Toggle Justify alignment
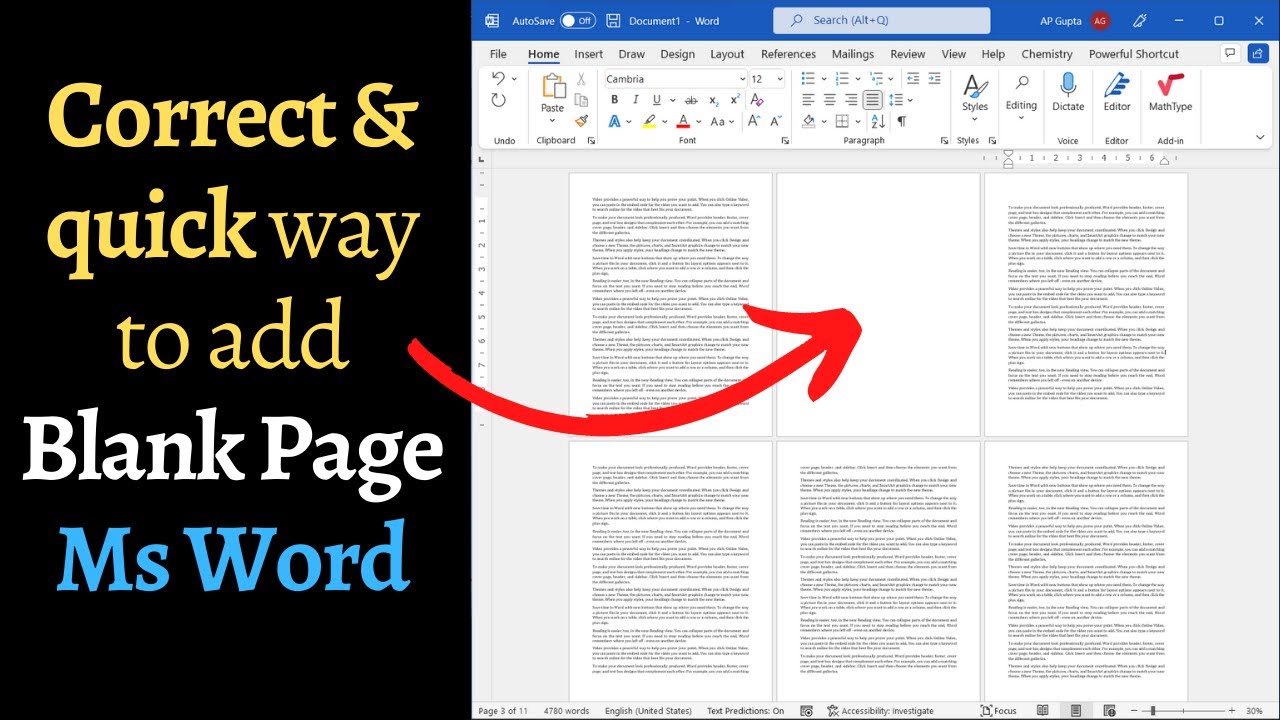Viewport: 1280px width, 720px height. (873, 100)
